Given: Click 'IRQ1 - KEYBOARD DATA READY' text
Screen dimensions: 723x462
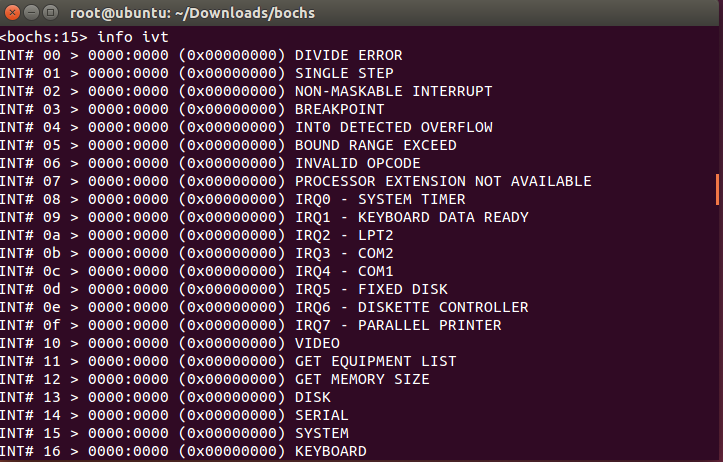Looking at the screenshot, I should coord(412,217).
